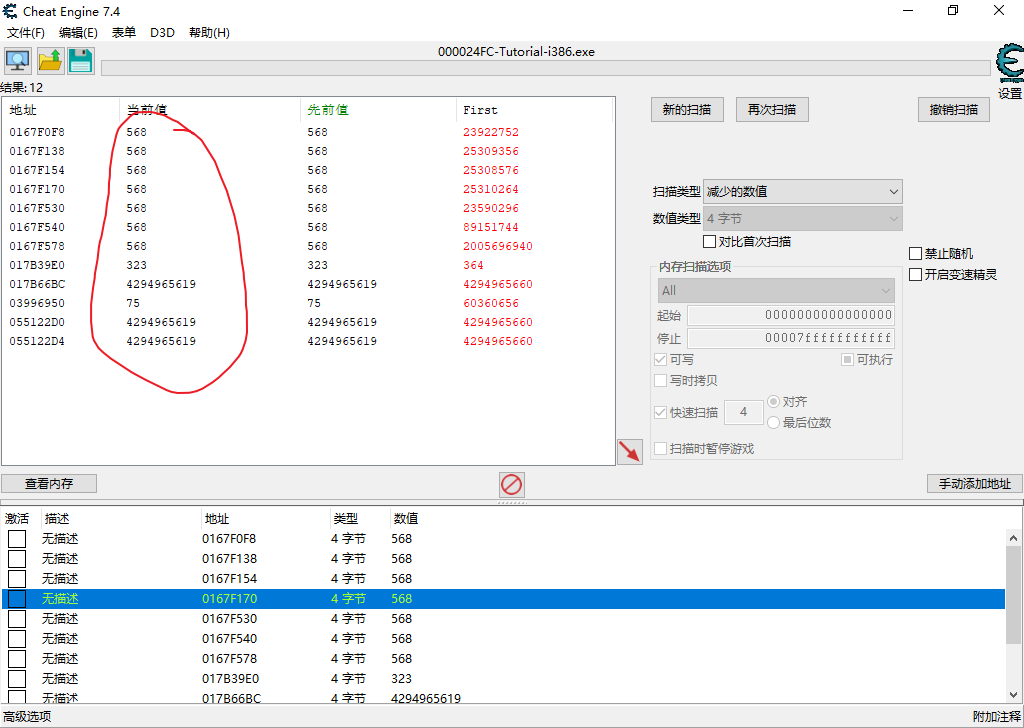
Task: Select result row 055122D4 in scan results
Action: tap(308, 341)
